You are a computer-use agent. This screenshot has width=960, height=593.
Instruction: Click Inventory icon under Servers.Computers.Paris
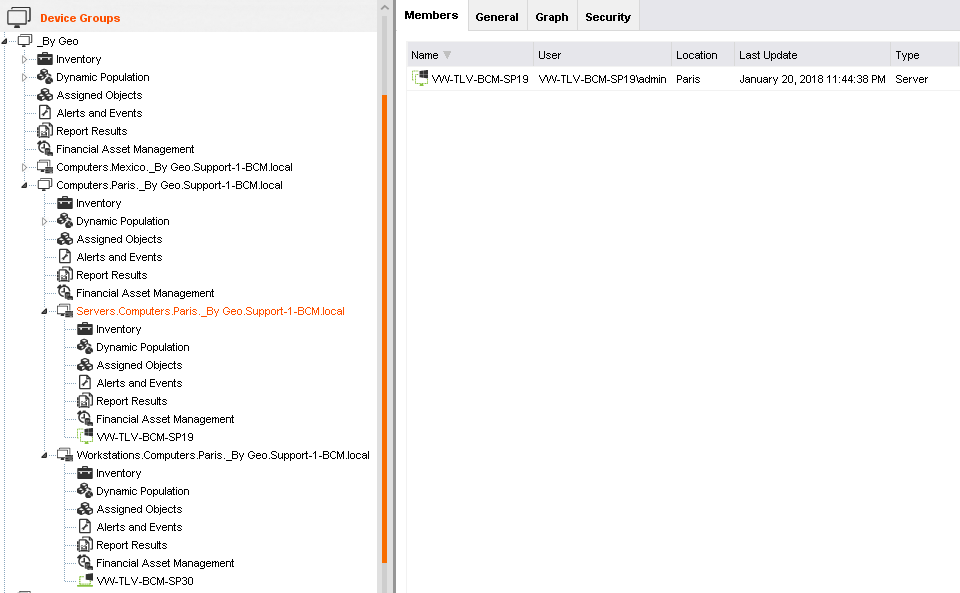coord(85,329)
